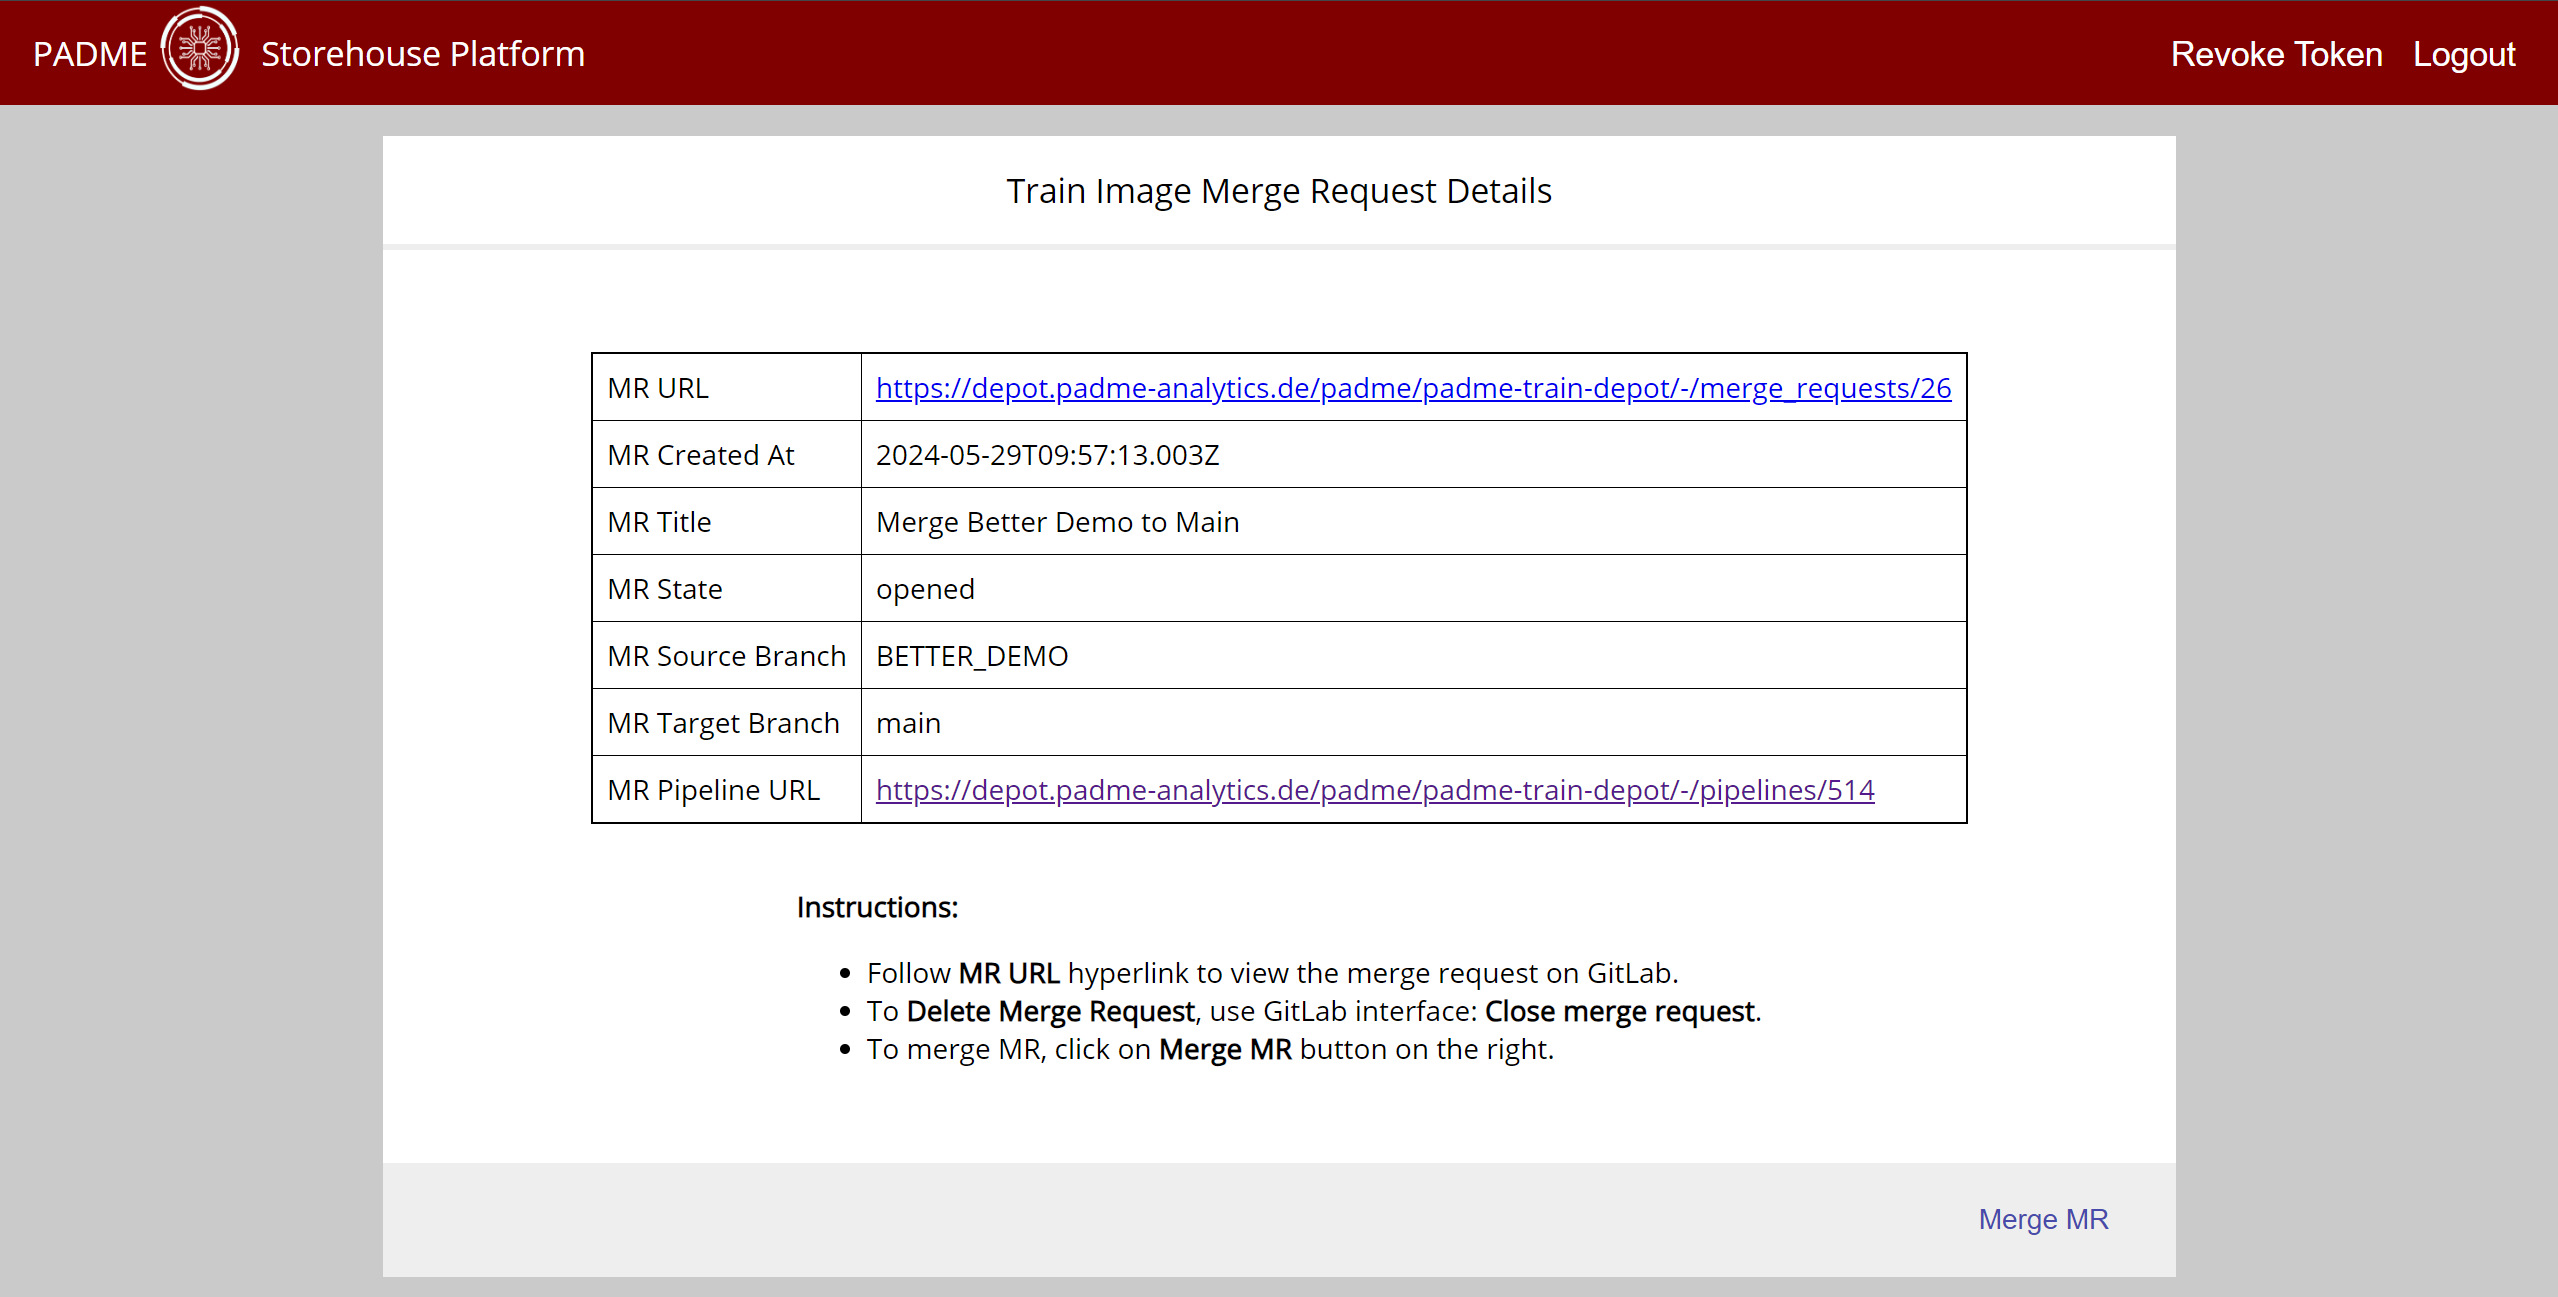Viewport: 2558px width, 1297px height.
Task: Click the Merge MR button
Action: (x=2043, y=1219)
